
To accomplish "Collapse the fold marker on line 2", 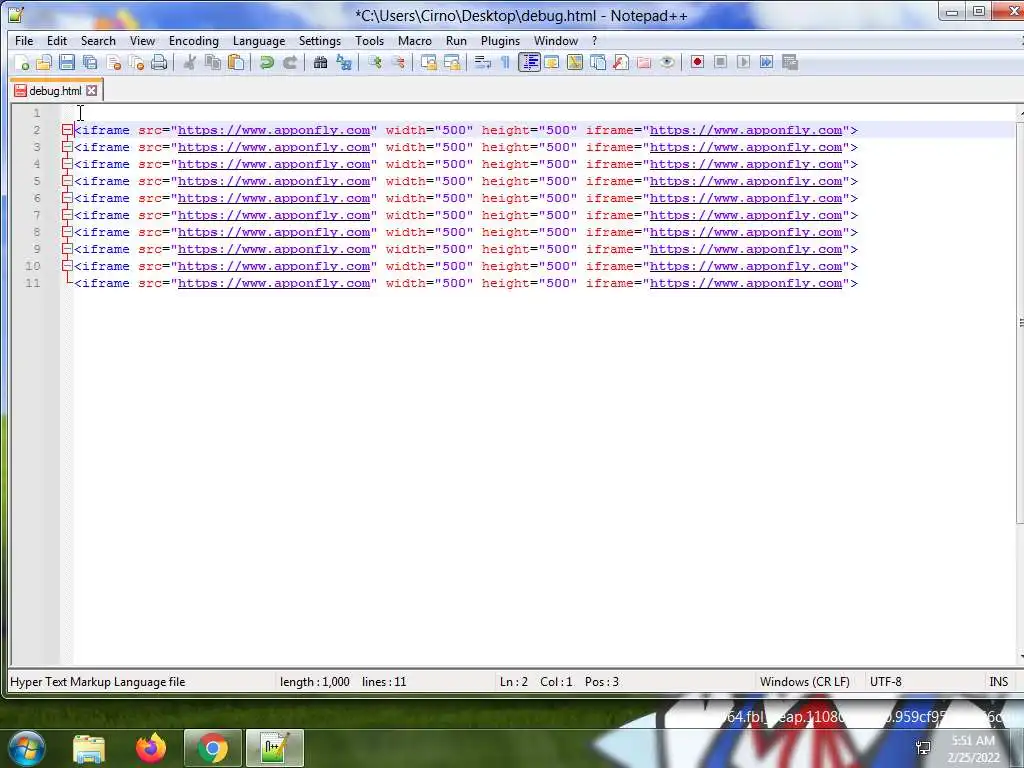I will point(67,131).
